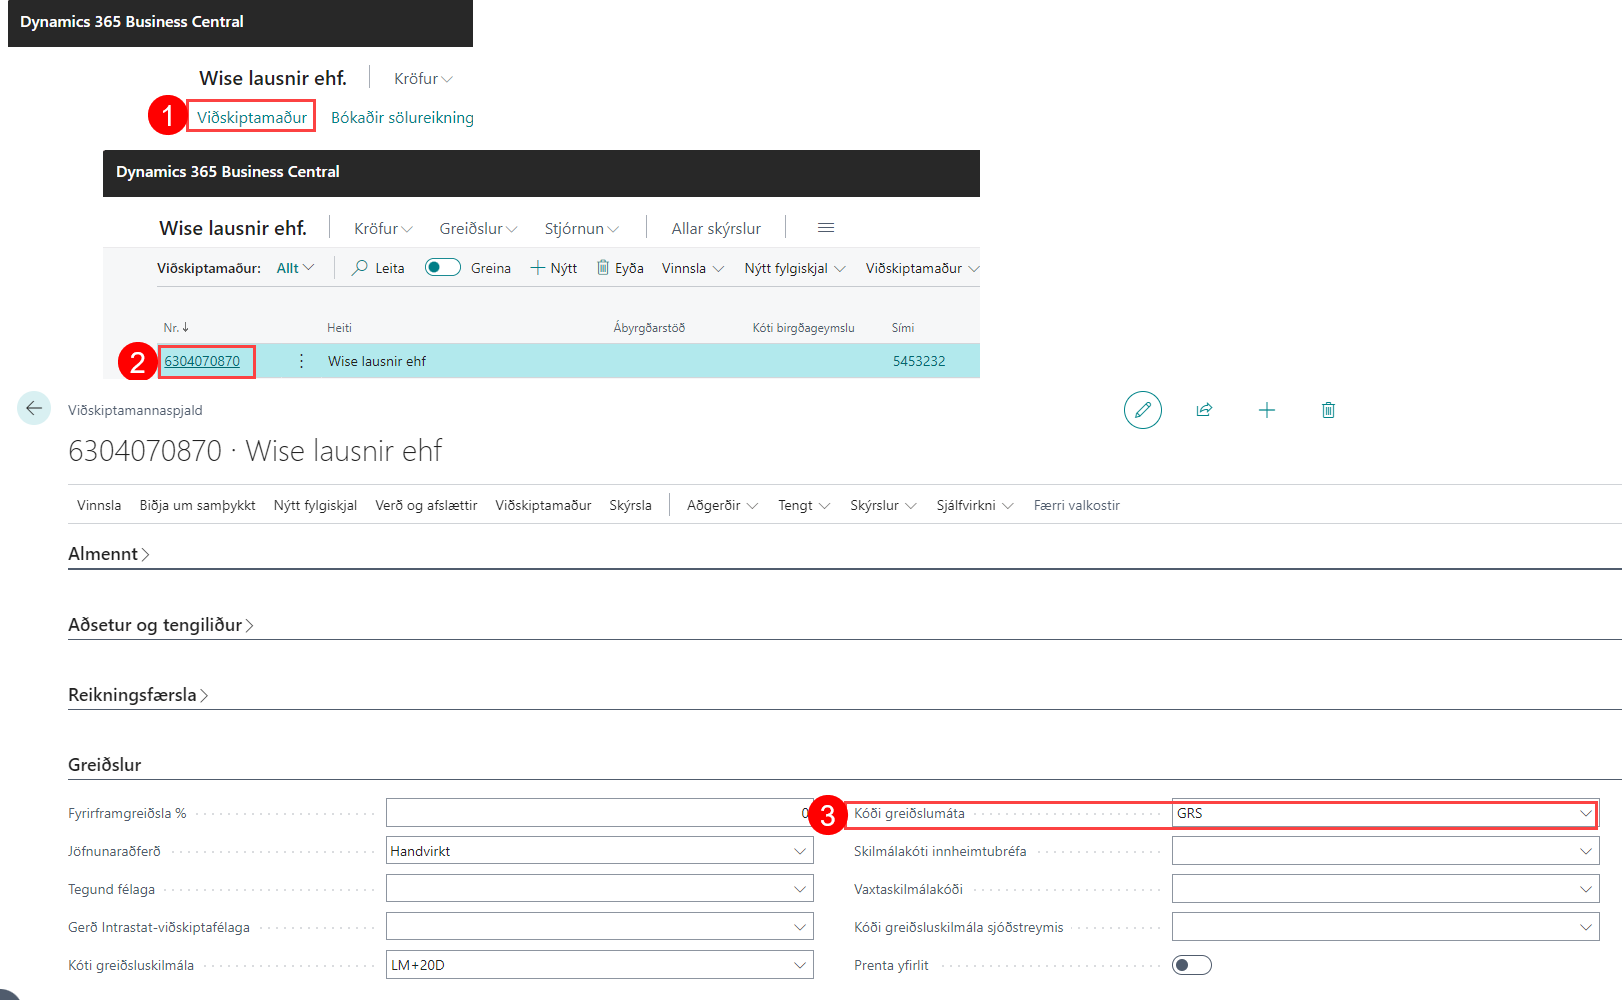Click the Eyða delete button in list toolbar

pyautogui.click(x=620, y=268)
